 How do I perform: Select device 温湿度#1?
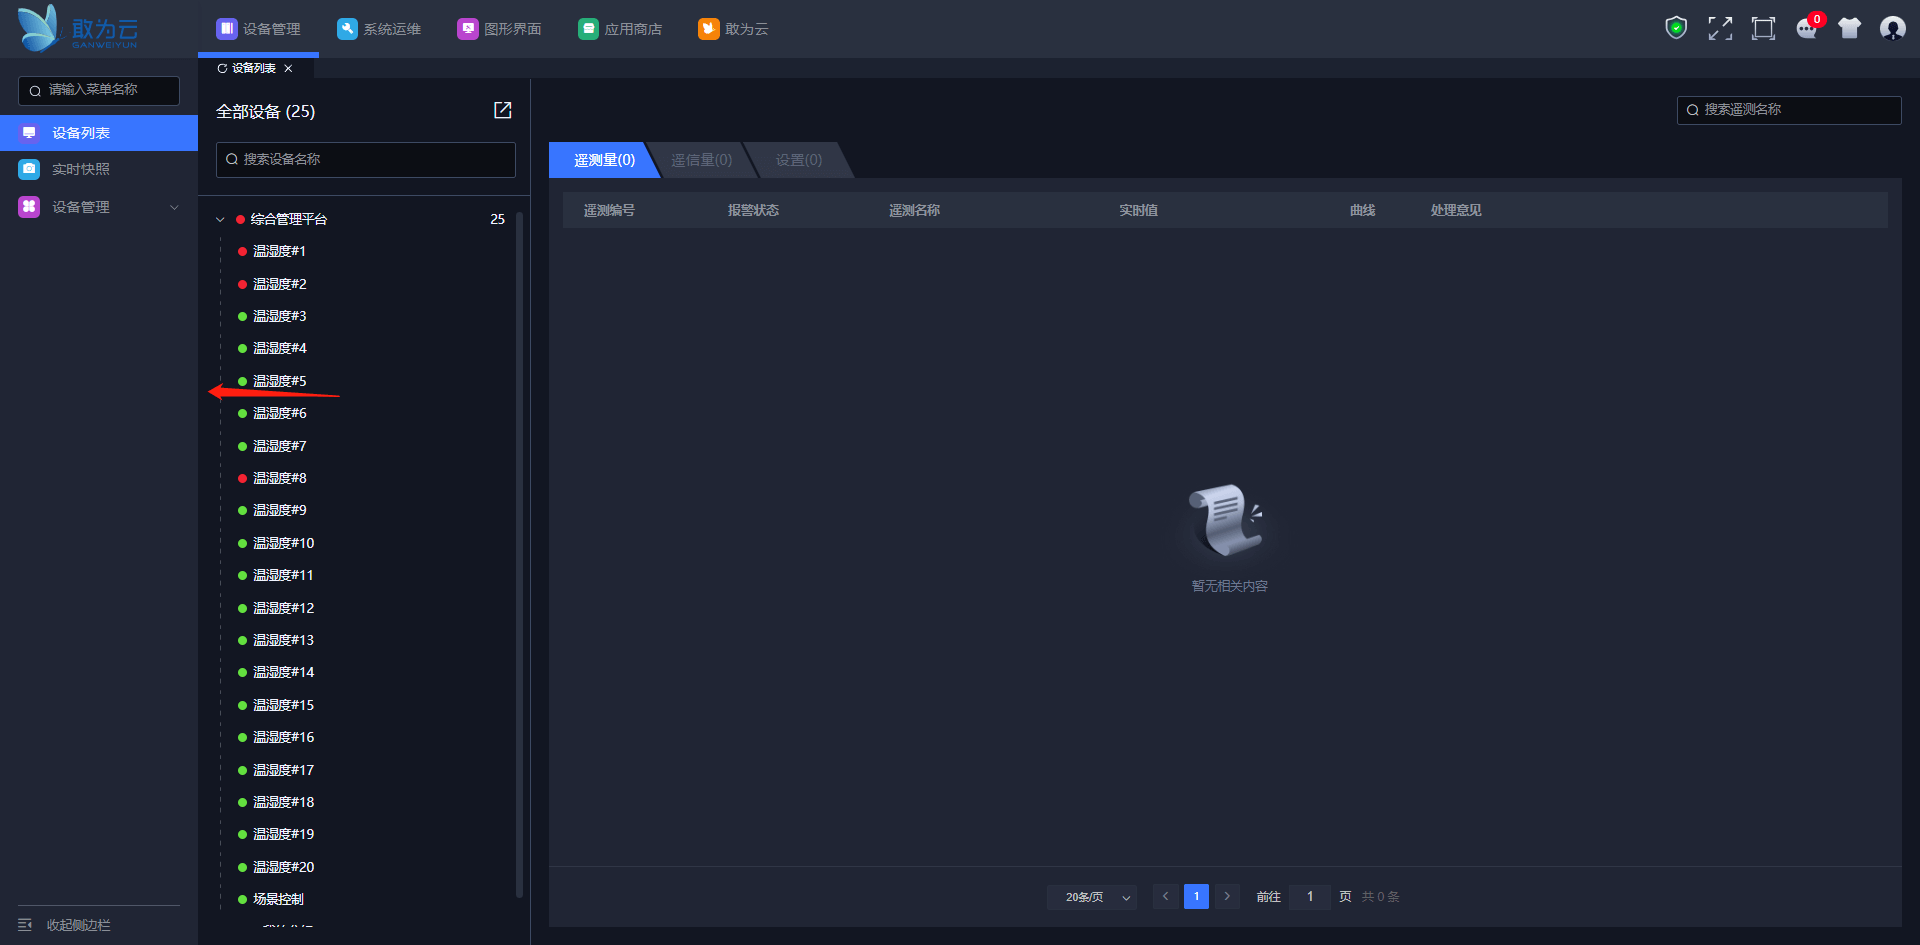[x=279, y=251]
